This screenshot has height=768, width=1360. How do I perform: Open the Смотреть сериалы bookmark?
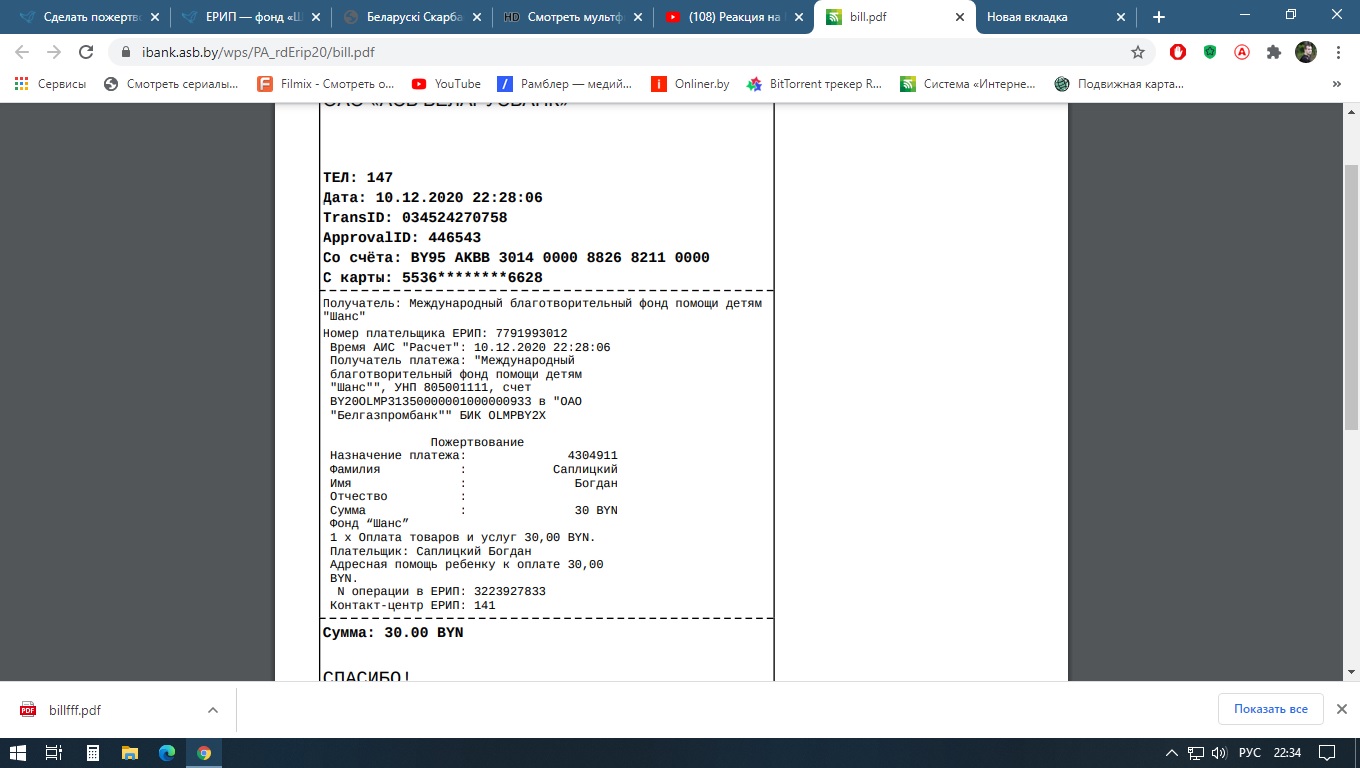click(171, 84)
